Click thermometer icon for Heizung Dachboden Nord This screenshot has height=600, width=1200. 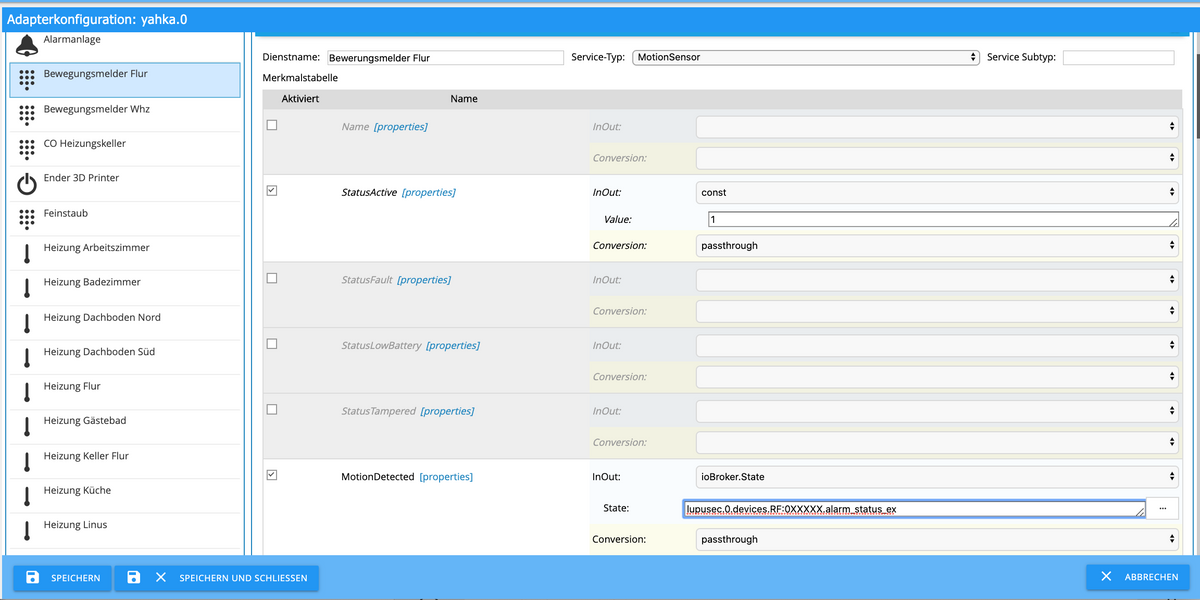coord(27,323)
